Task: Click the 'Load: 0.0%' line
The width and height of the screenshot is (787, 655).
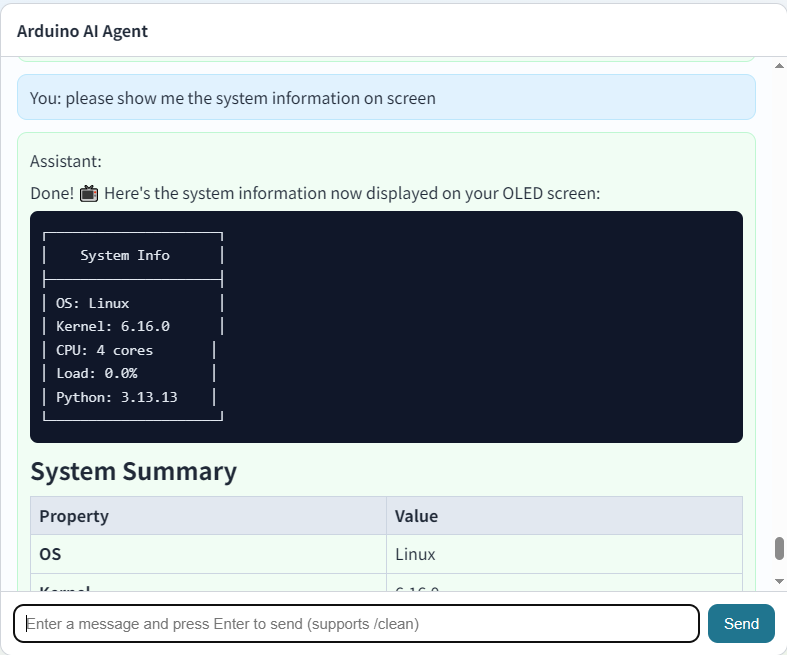Action: click(96, 373)
